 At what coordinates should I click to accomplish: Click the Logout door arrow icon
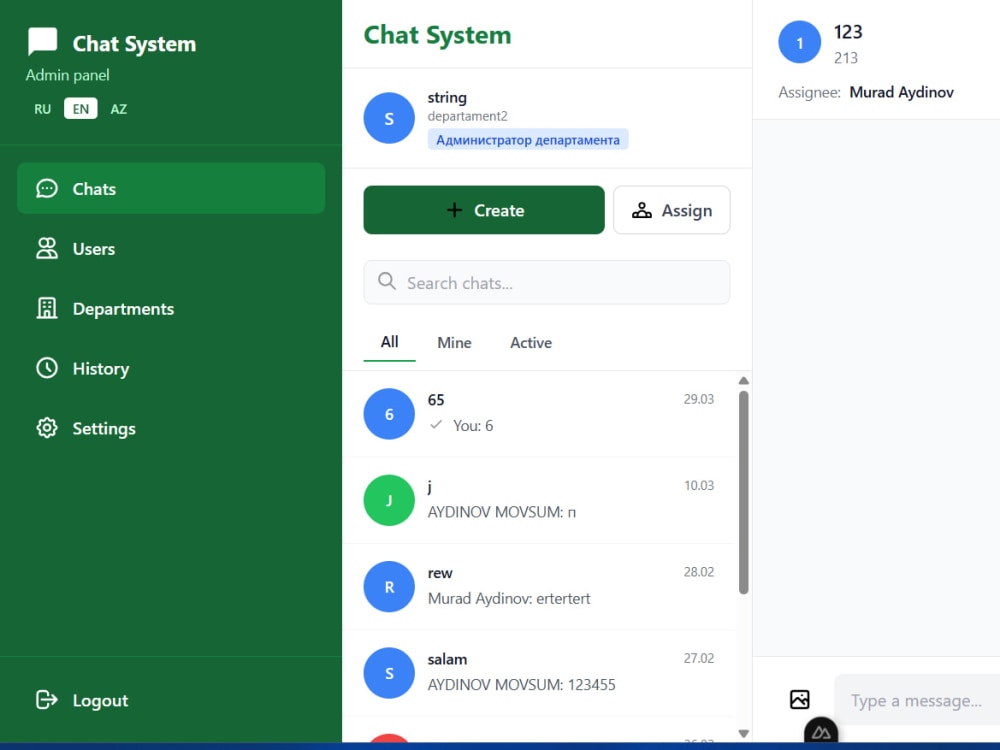pos(47,700)
